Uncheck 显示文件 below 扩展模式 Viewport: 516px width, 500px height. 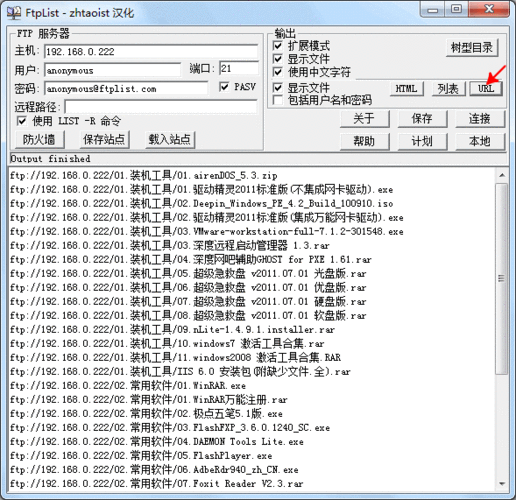click(x=278, y=59)
